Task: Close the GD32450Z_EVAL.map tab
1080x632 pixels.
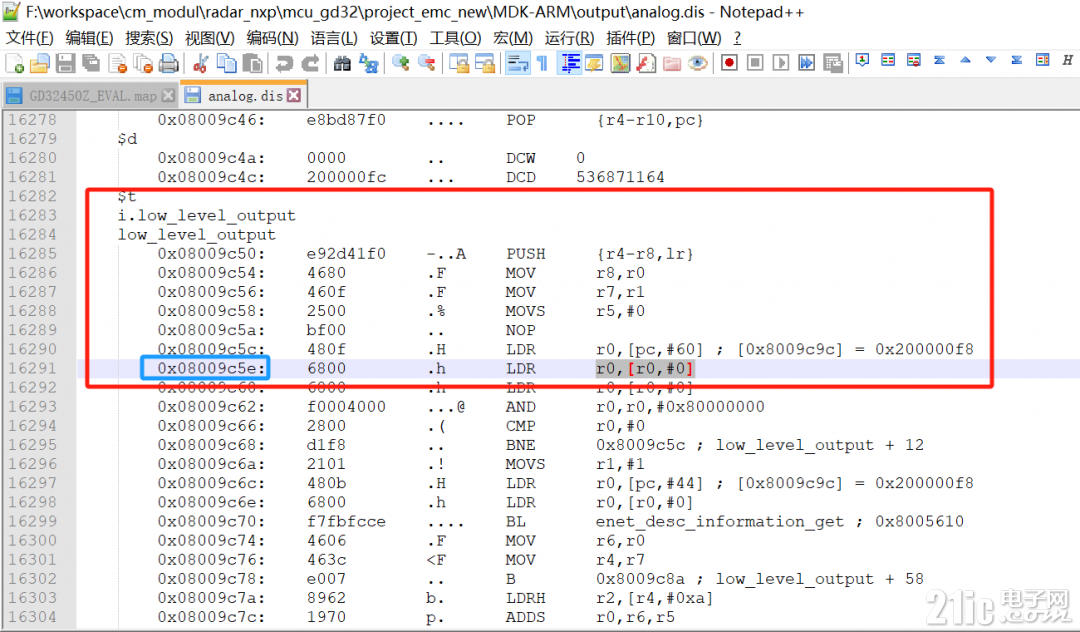Action: coord(167,96)
